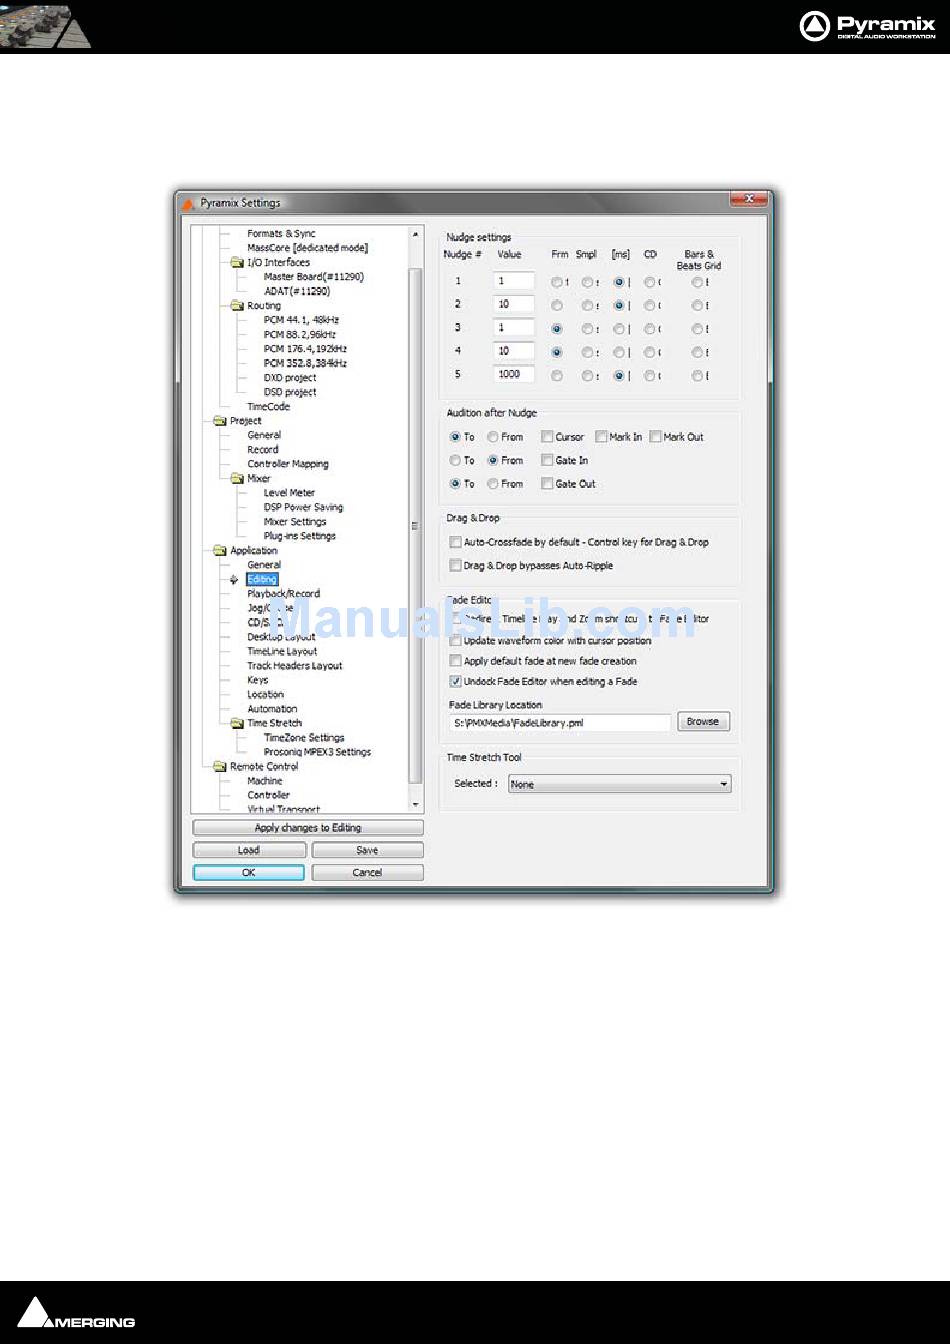Select the highlighted Editing item
This screenshot has height=1344, width=950.
pyautogui.click(x=262, y=579)
